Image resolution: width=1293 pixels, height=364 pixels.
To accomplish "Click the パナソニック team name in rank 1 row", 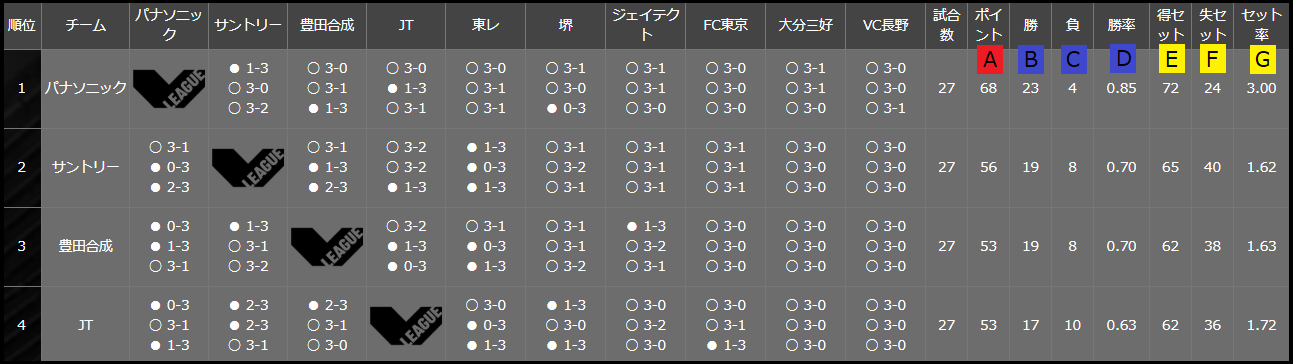I will click(86, 88).
